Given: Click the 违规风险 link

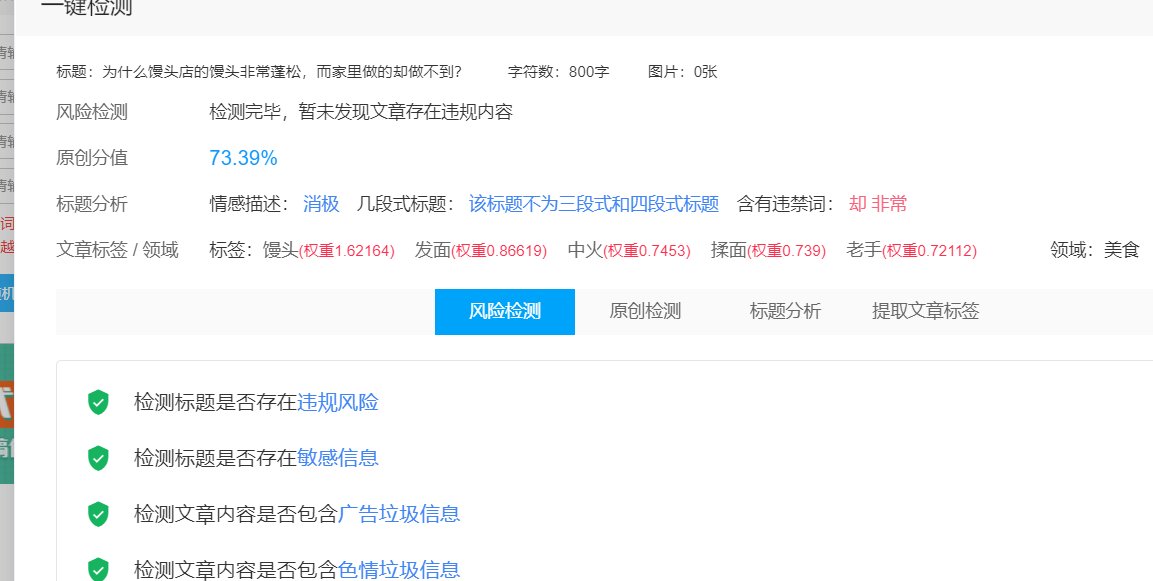Looking at the screenshot, I should [338, 402].
